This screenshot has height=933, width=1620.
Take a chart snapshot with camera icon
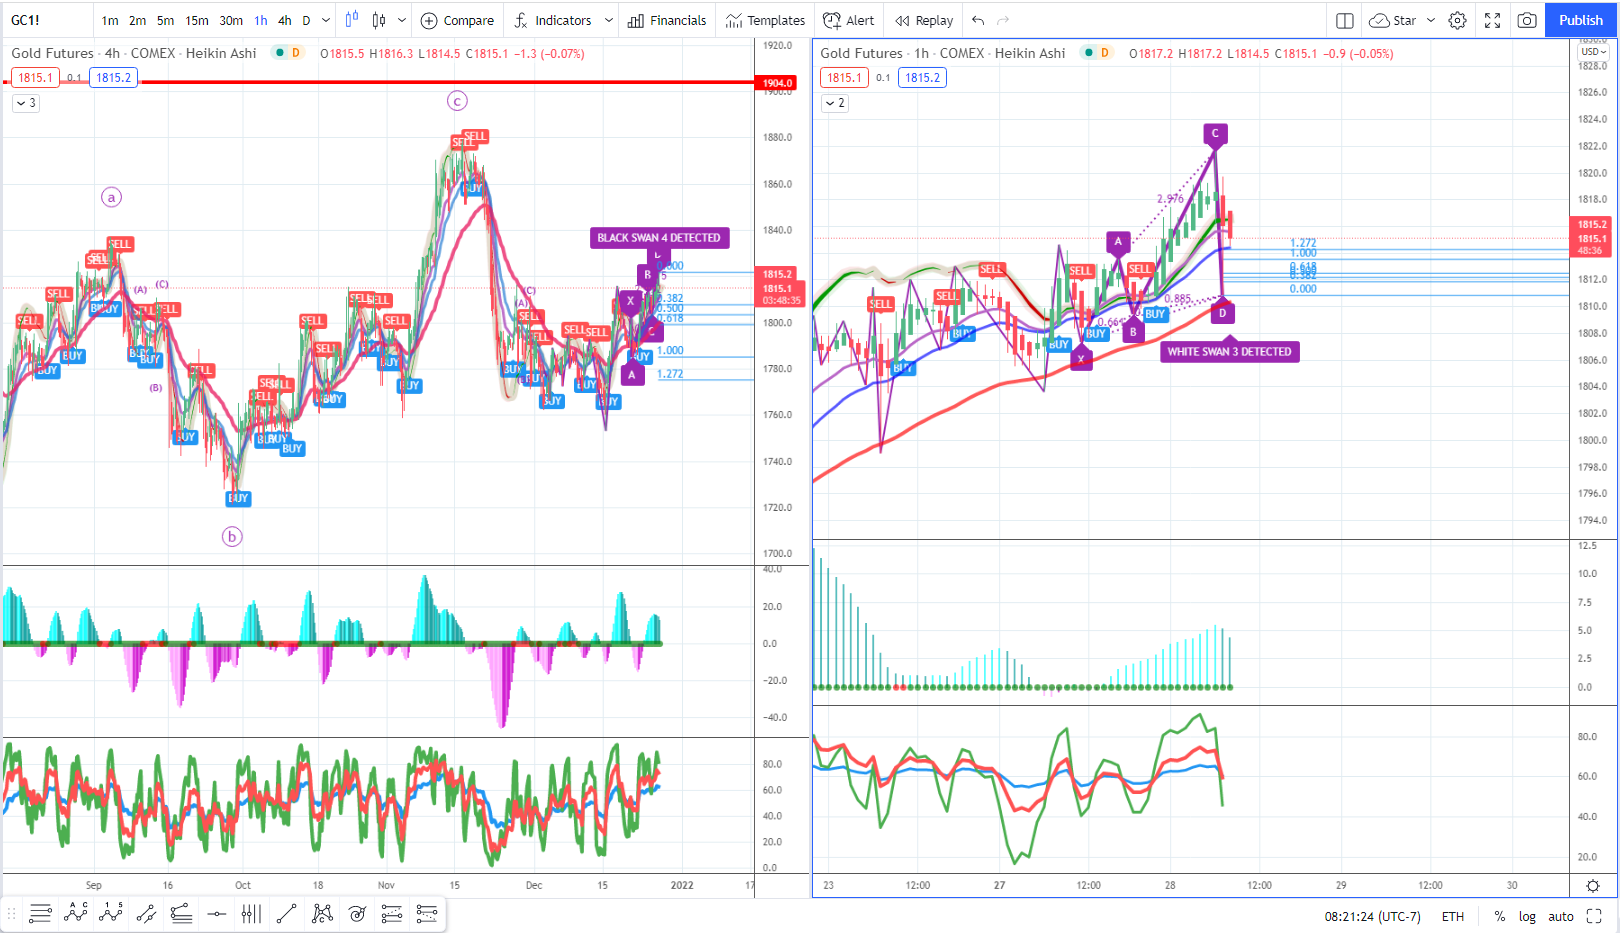tap(1527, 20)
